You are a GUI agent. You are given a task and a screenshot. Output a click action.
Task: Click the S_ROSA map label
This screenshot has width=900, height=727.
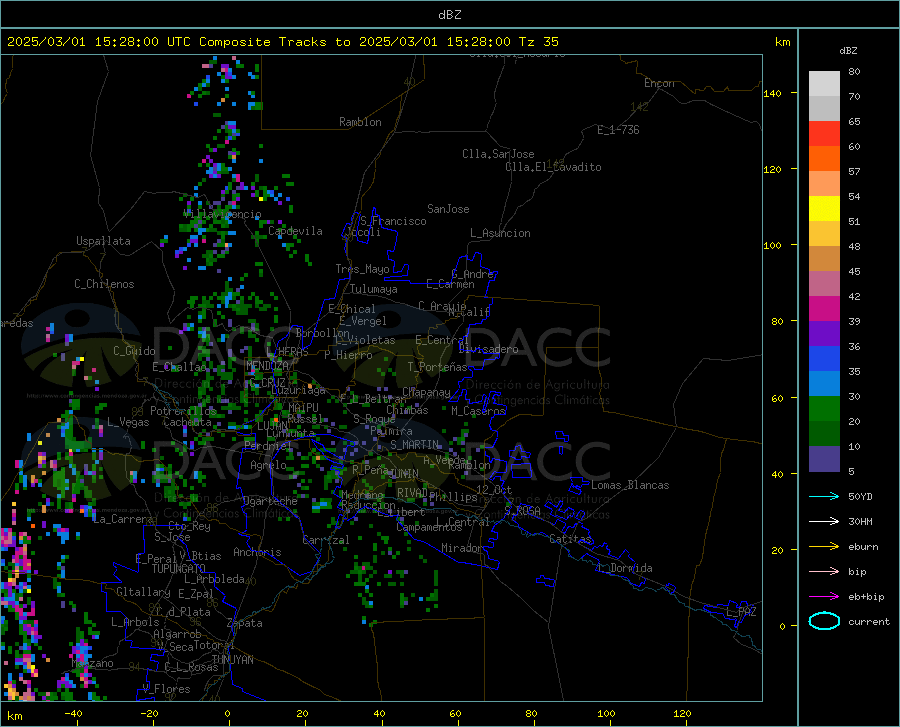pos(522,510)
